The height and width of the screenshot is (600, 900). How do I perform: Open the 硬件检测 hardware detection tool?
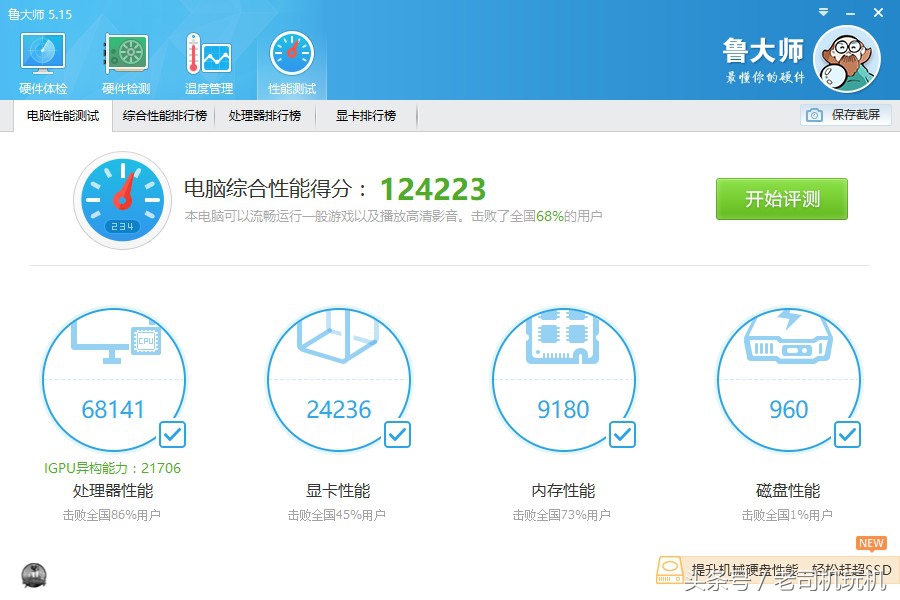[x=125, y=58]
